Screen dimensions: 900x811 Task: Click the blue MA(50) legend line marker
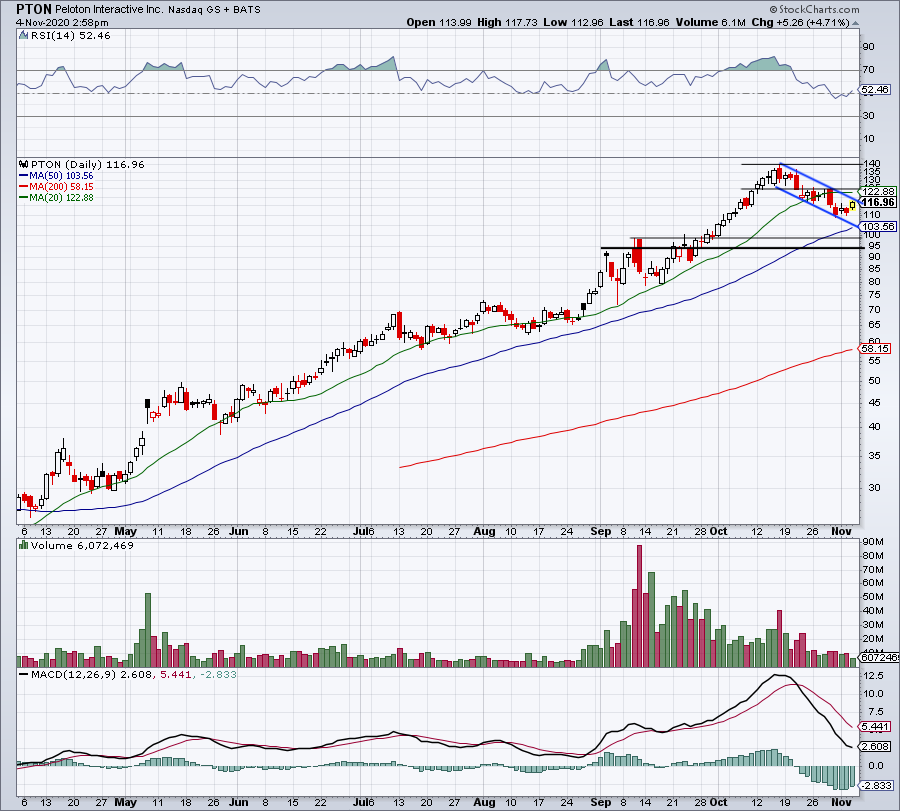point(24,176)
